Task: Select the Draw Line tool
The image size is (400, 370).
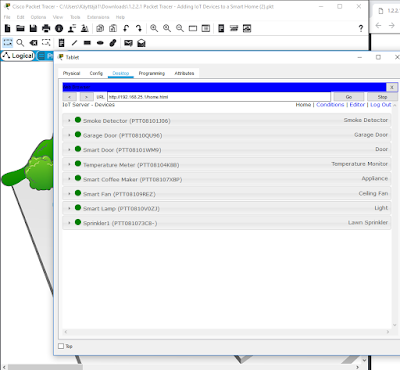Action: click(74, 43)
